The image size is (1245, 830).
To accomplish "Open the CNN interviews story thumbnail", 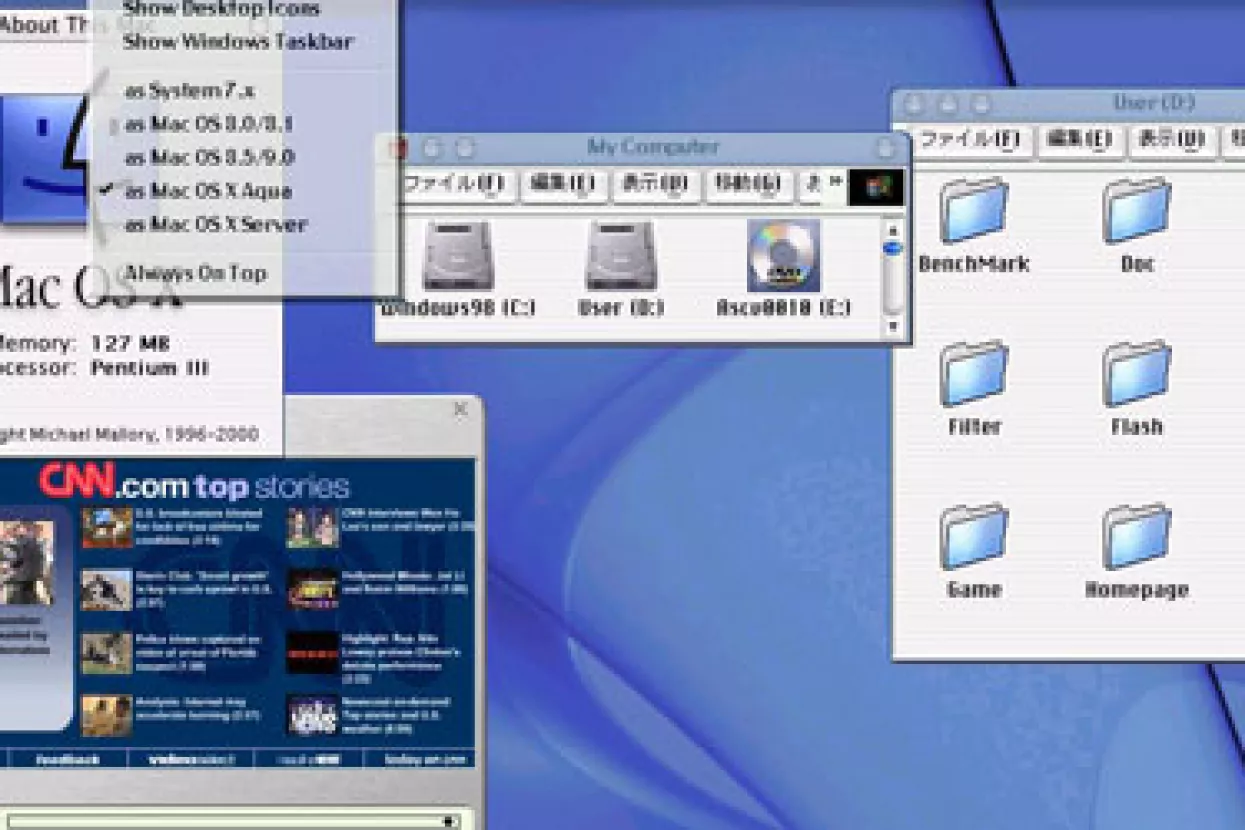I will [312, 527].
